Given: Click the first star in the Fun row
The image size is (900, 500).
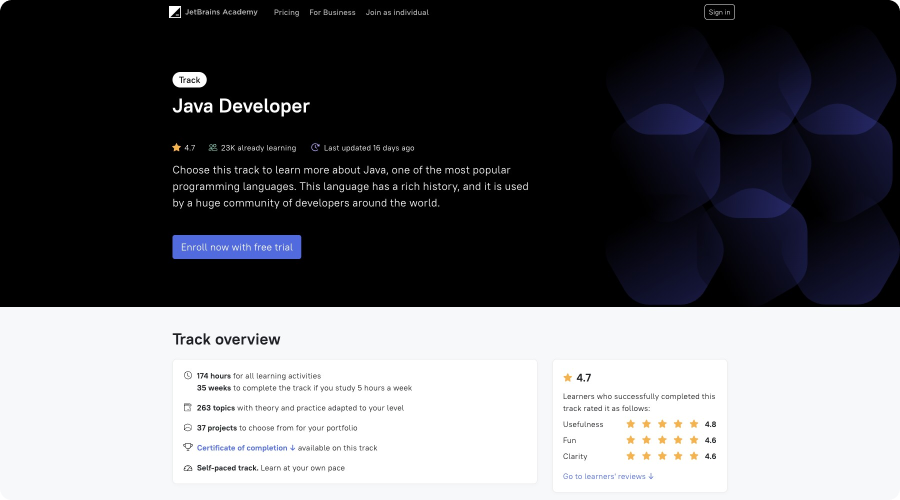Looking at the screenshot, I should (631, 440).
